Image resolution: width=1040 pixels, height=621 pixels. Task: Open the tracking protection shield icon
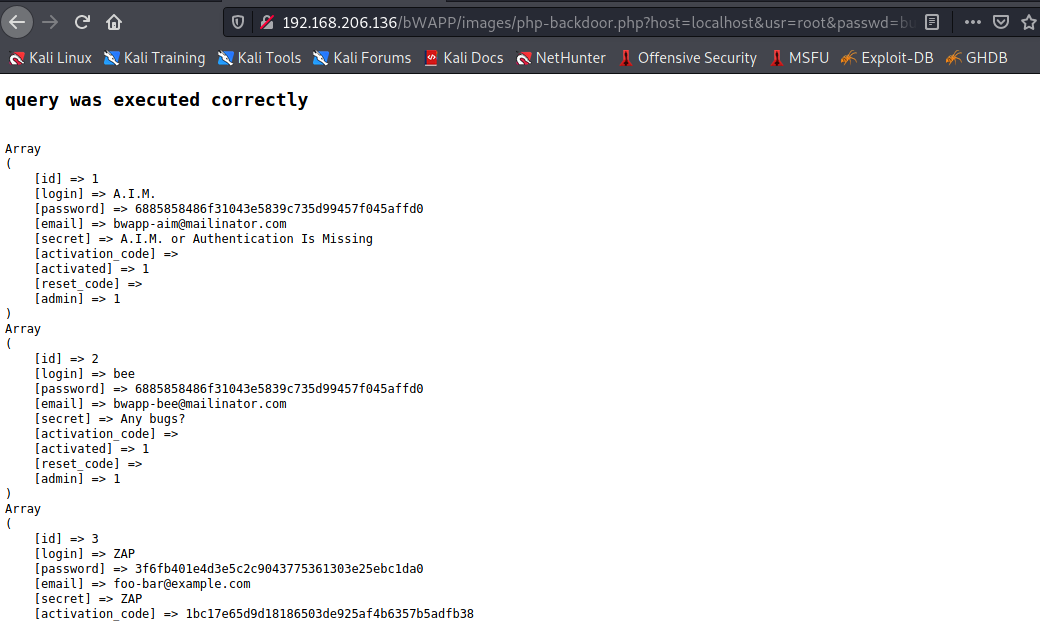pos(237,23)
